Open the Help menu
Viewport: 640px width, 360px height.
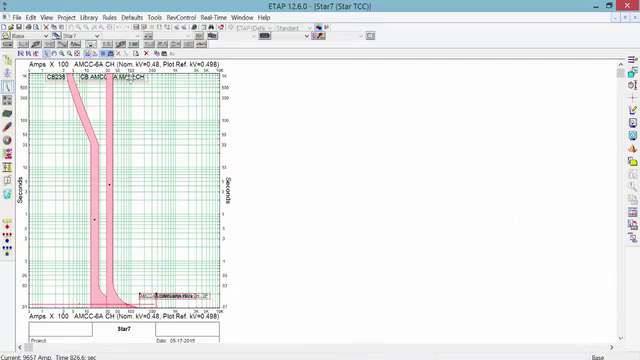click(264, 18)
